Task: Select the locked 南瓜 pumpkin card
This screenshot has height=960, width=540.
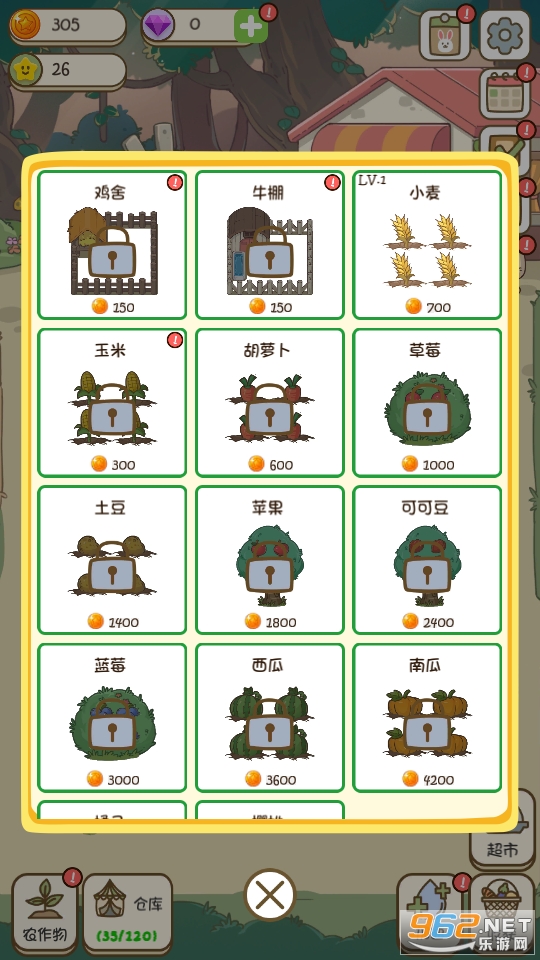Action: click(427, 718)
